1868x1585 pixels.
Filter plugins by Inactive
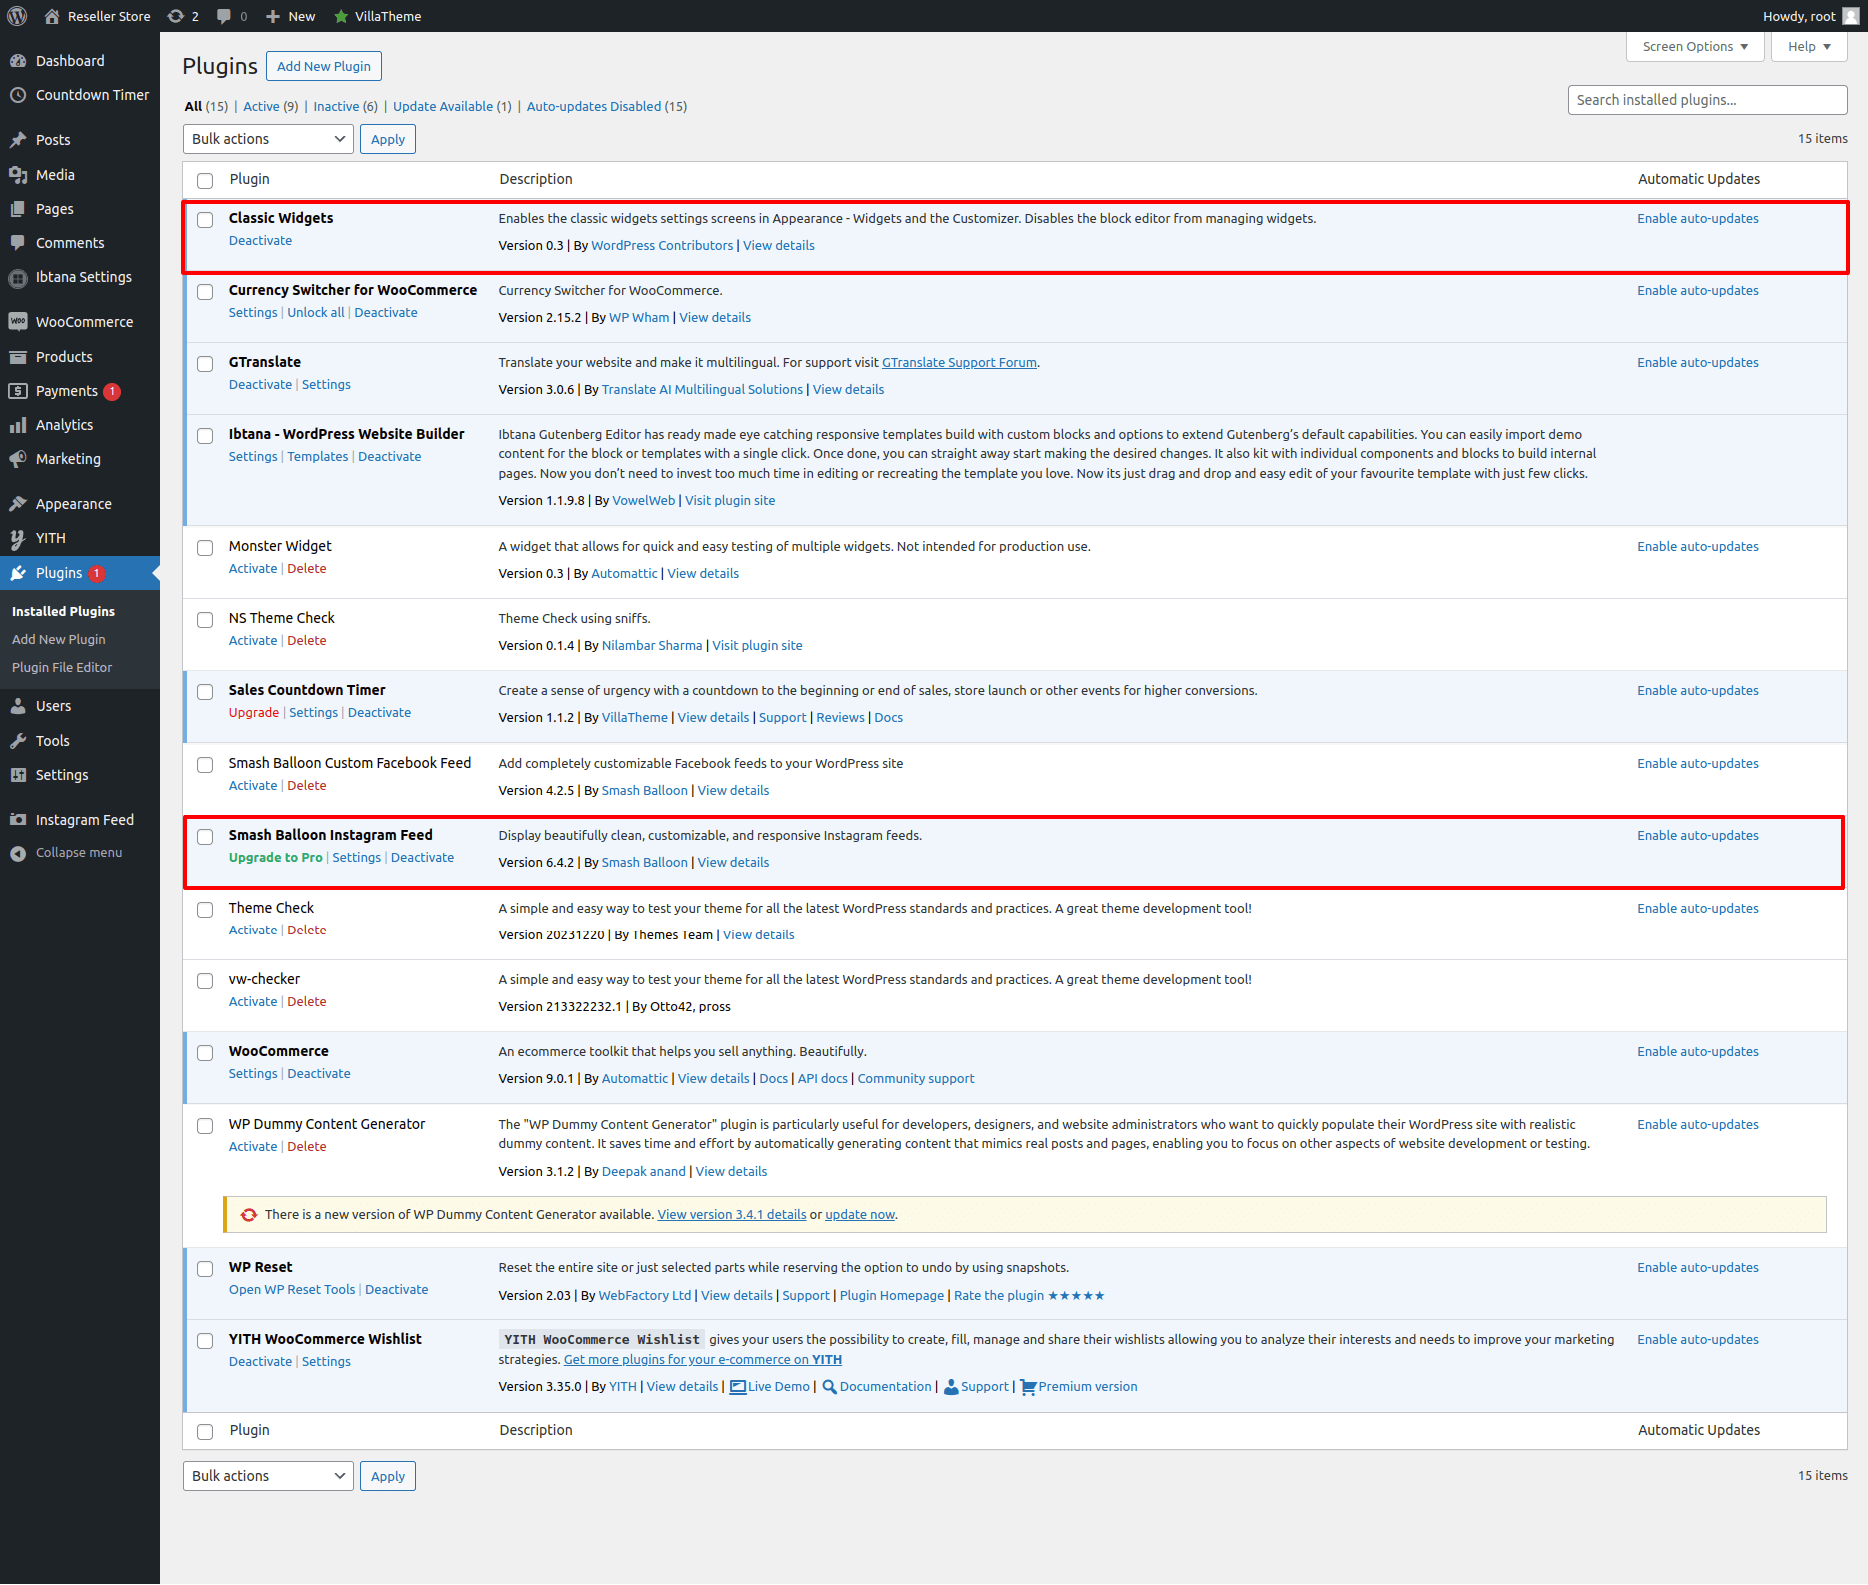tap(336, 106)
